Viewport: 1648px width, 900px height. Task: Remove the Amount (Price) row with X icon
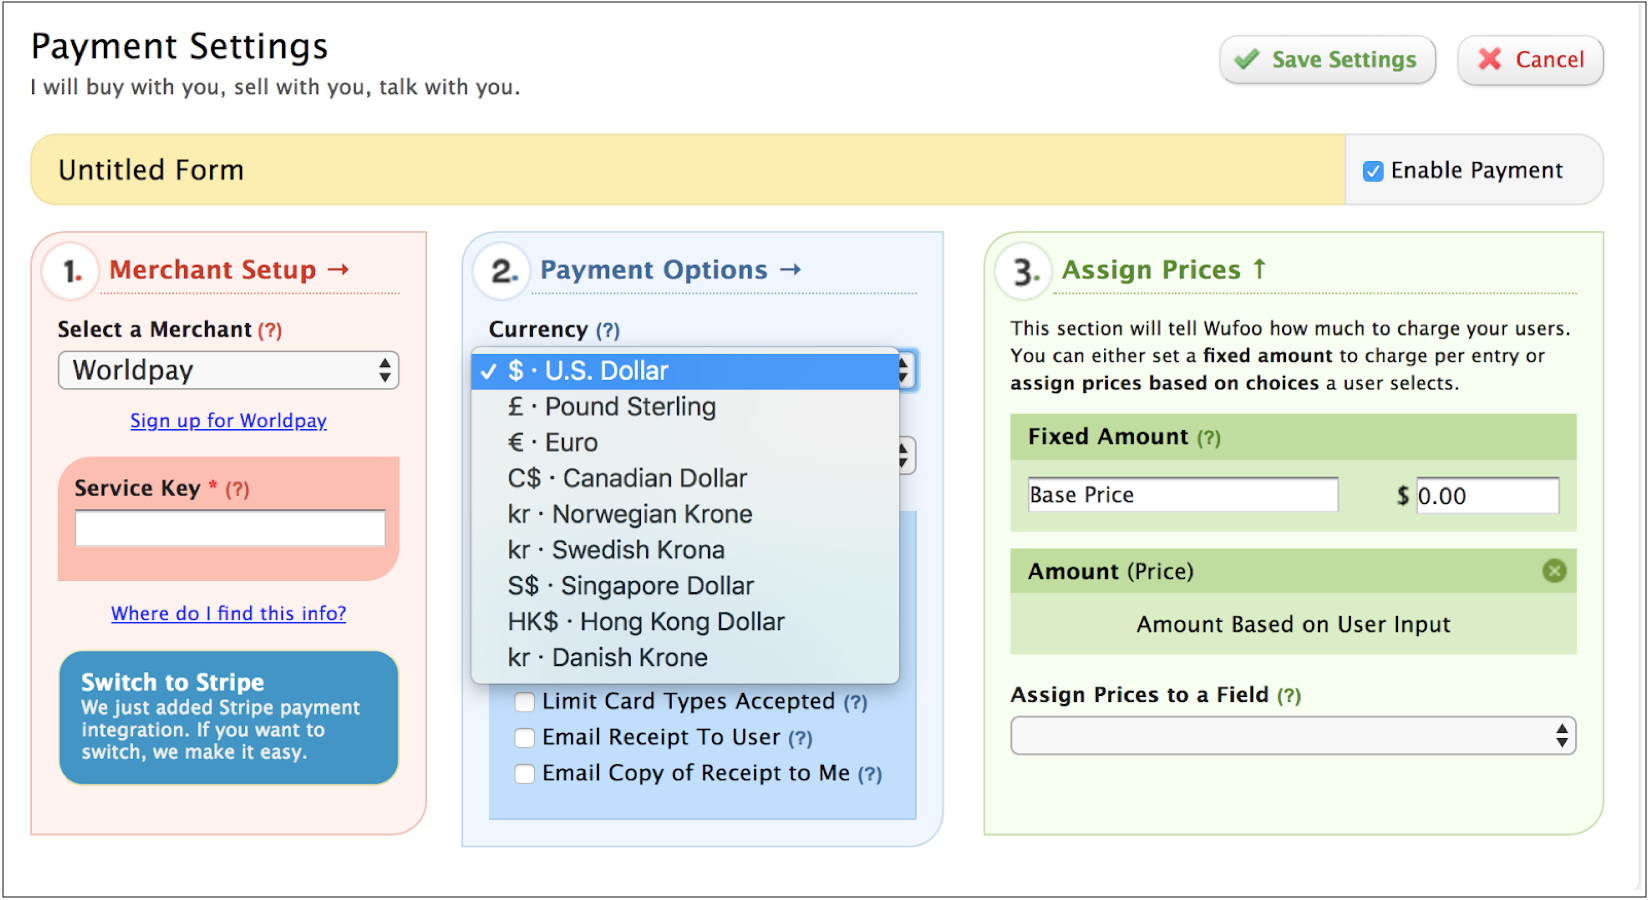[1554, 570]
